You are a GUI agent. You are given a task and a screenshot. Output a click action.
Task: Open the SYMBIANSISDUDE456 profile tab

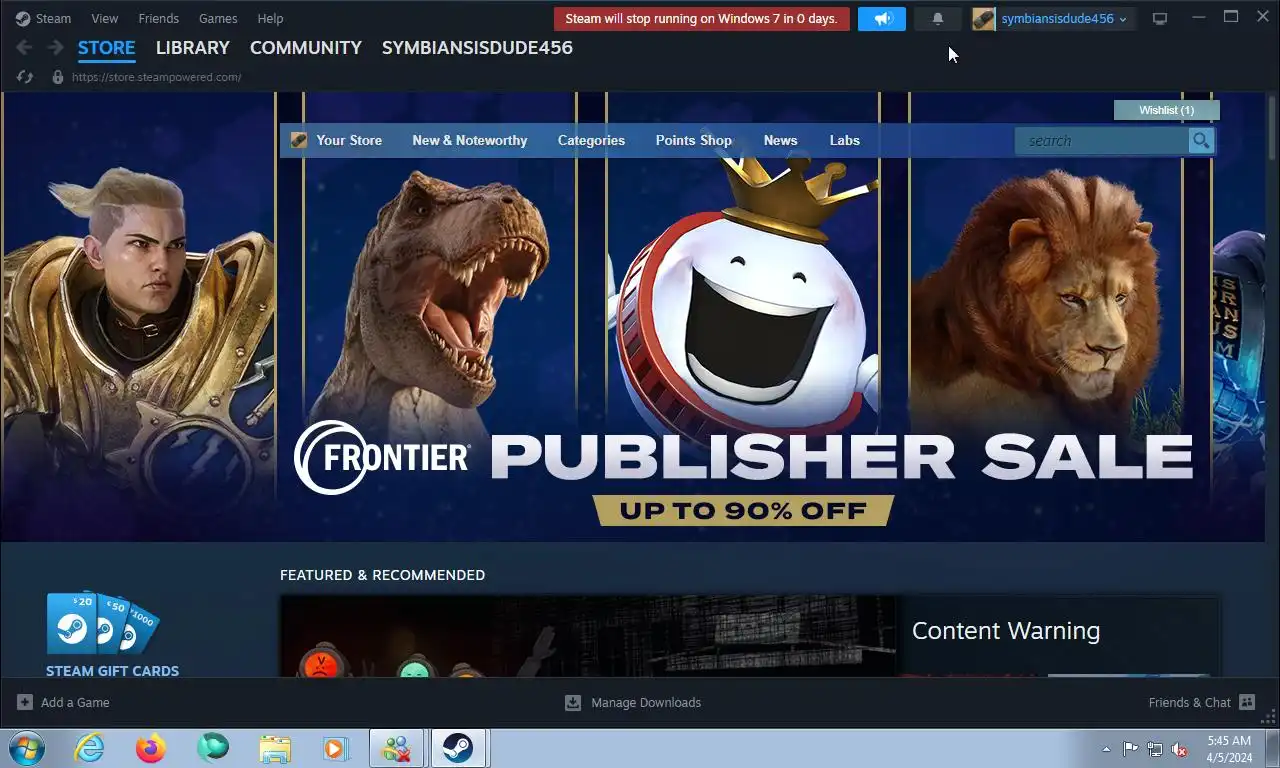477,47
